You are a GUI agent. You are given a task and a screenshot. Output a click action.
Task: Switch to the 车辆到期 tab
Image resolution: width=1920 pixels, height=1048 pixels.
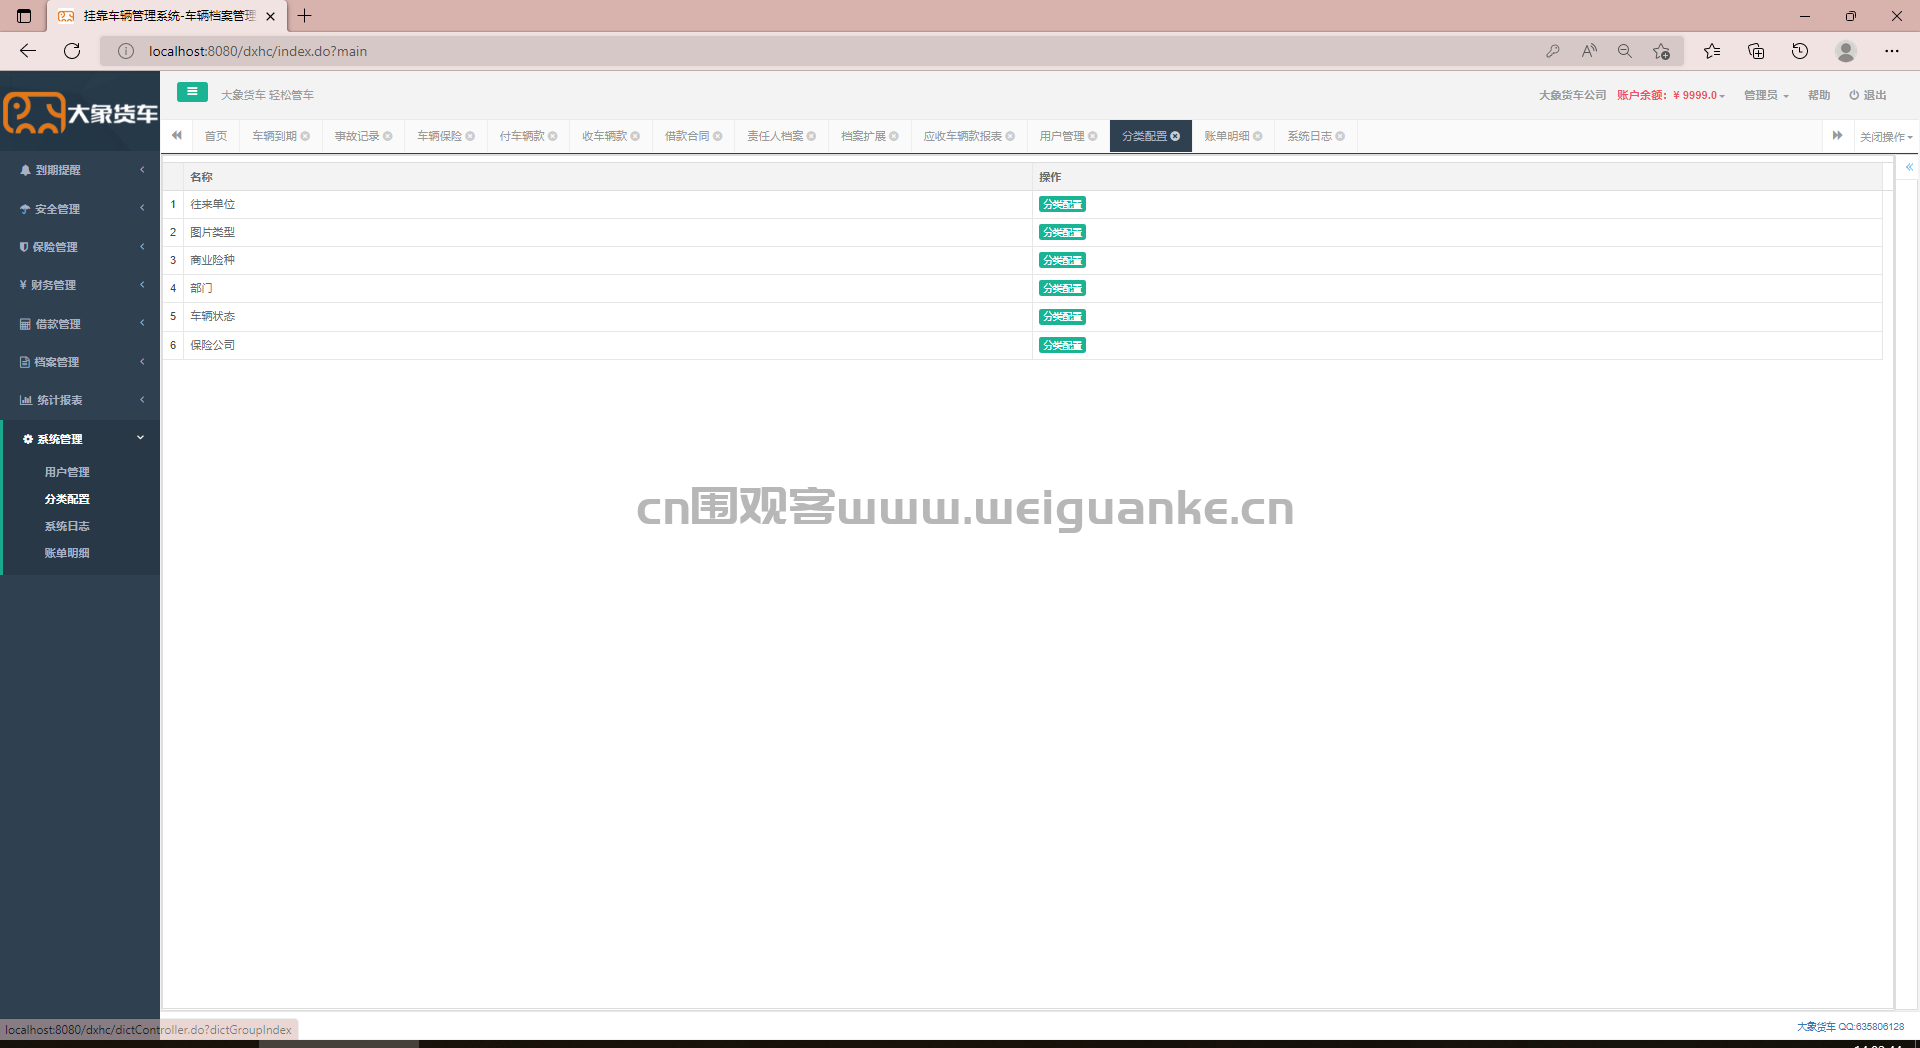click(x=274, y=136)
